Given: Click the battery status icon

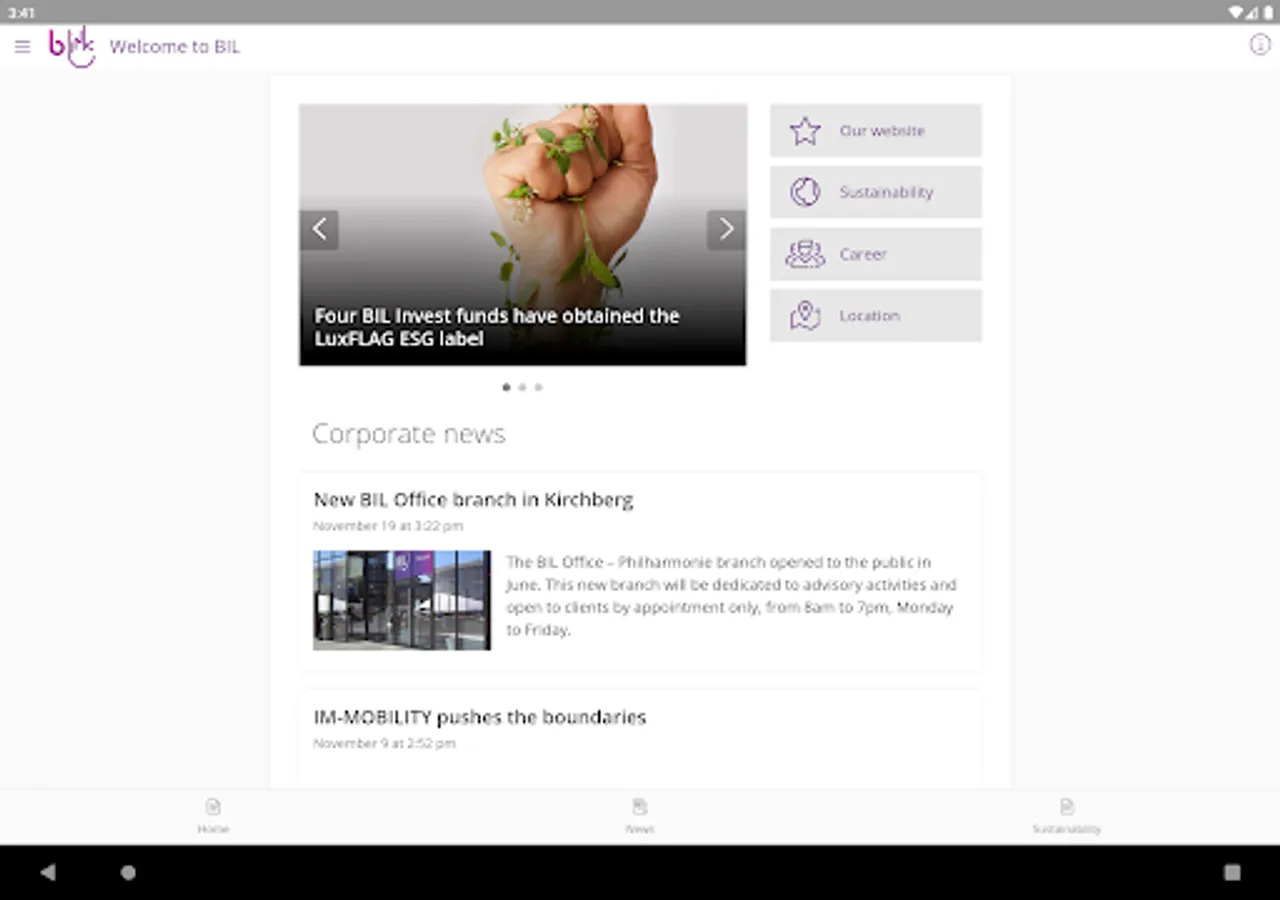Looking at the screenshot, I should coord(1268,12).
